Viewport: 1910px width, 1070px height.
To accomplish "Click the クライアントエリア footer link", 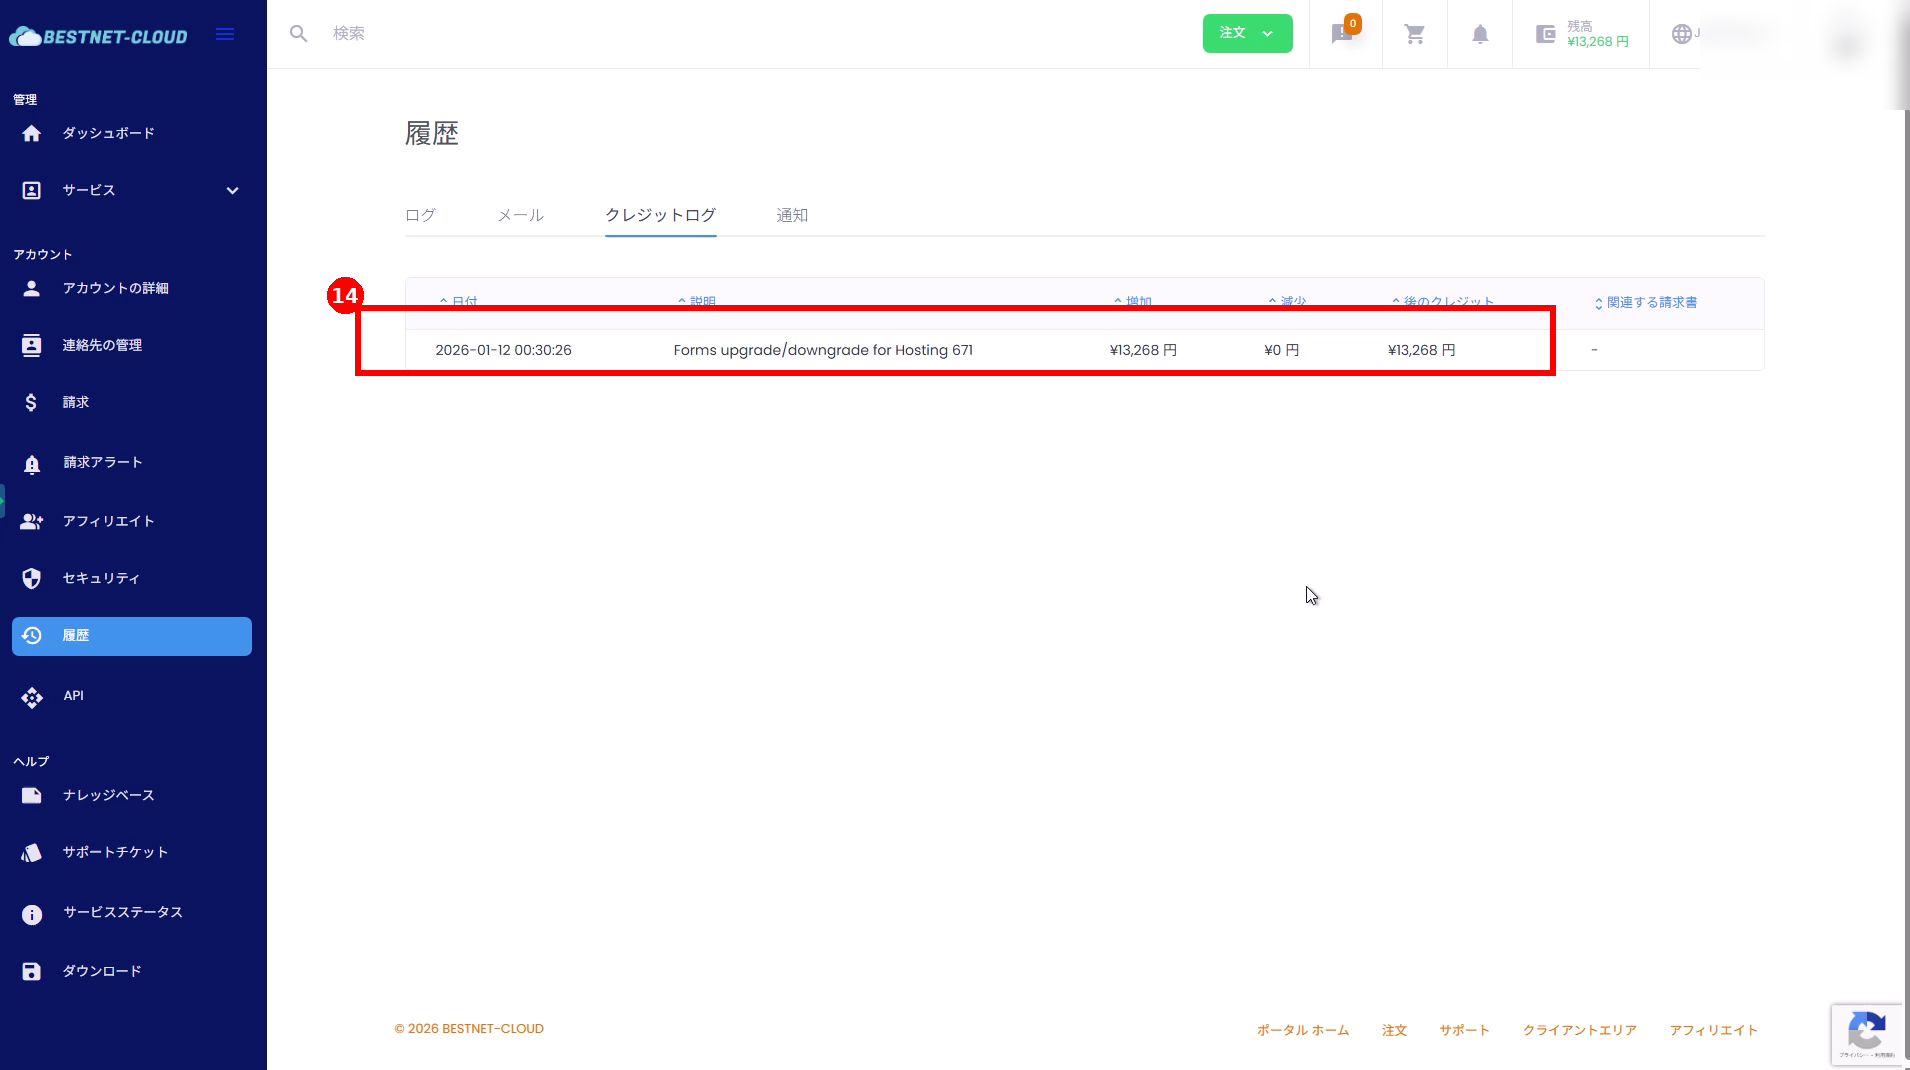I will point(1579,1030).
